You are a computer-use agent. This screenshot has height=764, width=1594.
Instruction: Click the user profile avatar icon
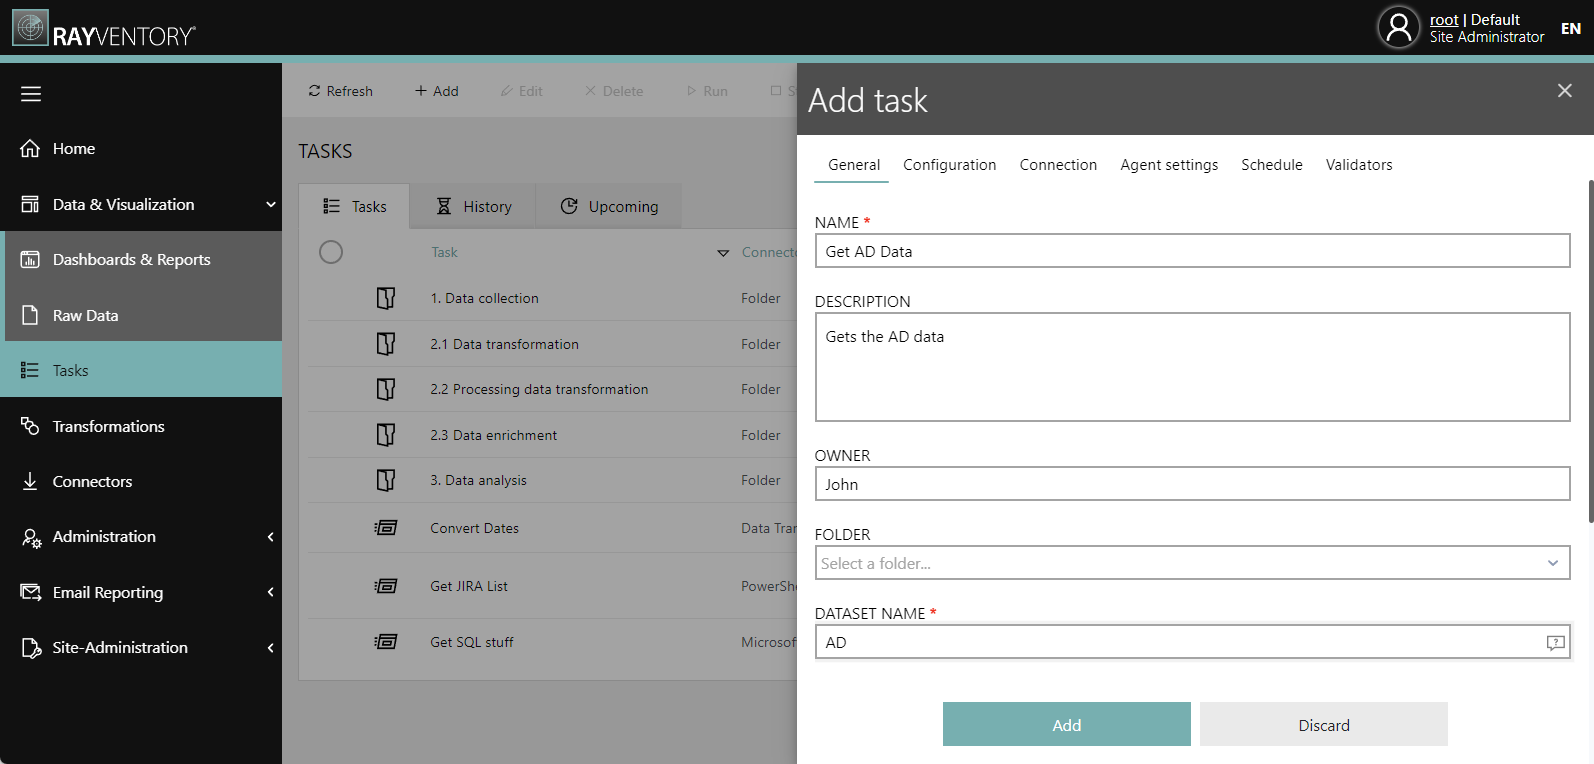tap(1398, 27)
